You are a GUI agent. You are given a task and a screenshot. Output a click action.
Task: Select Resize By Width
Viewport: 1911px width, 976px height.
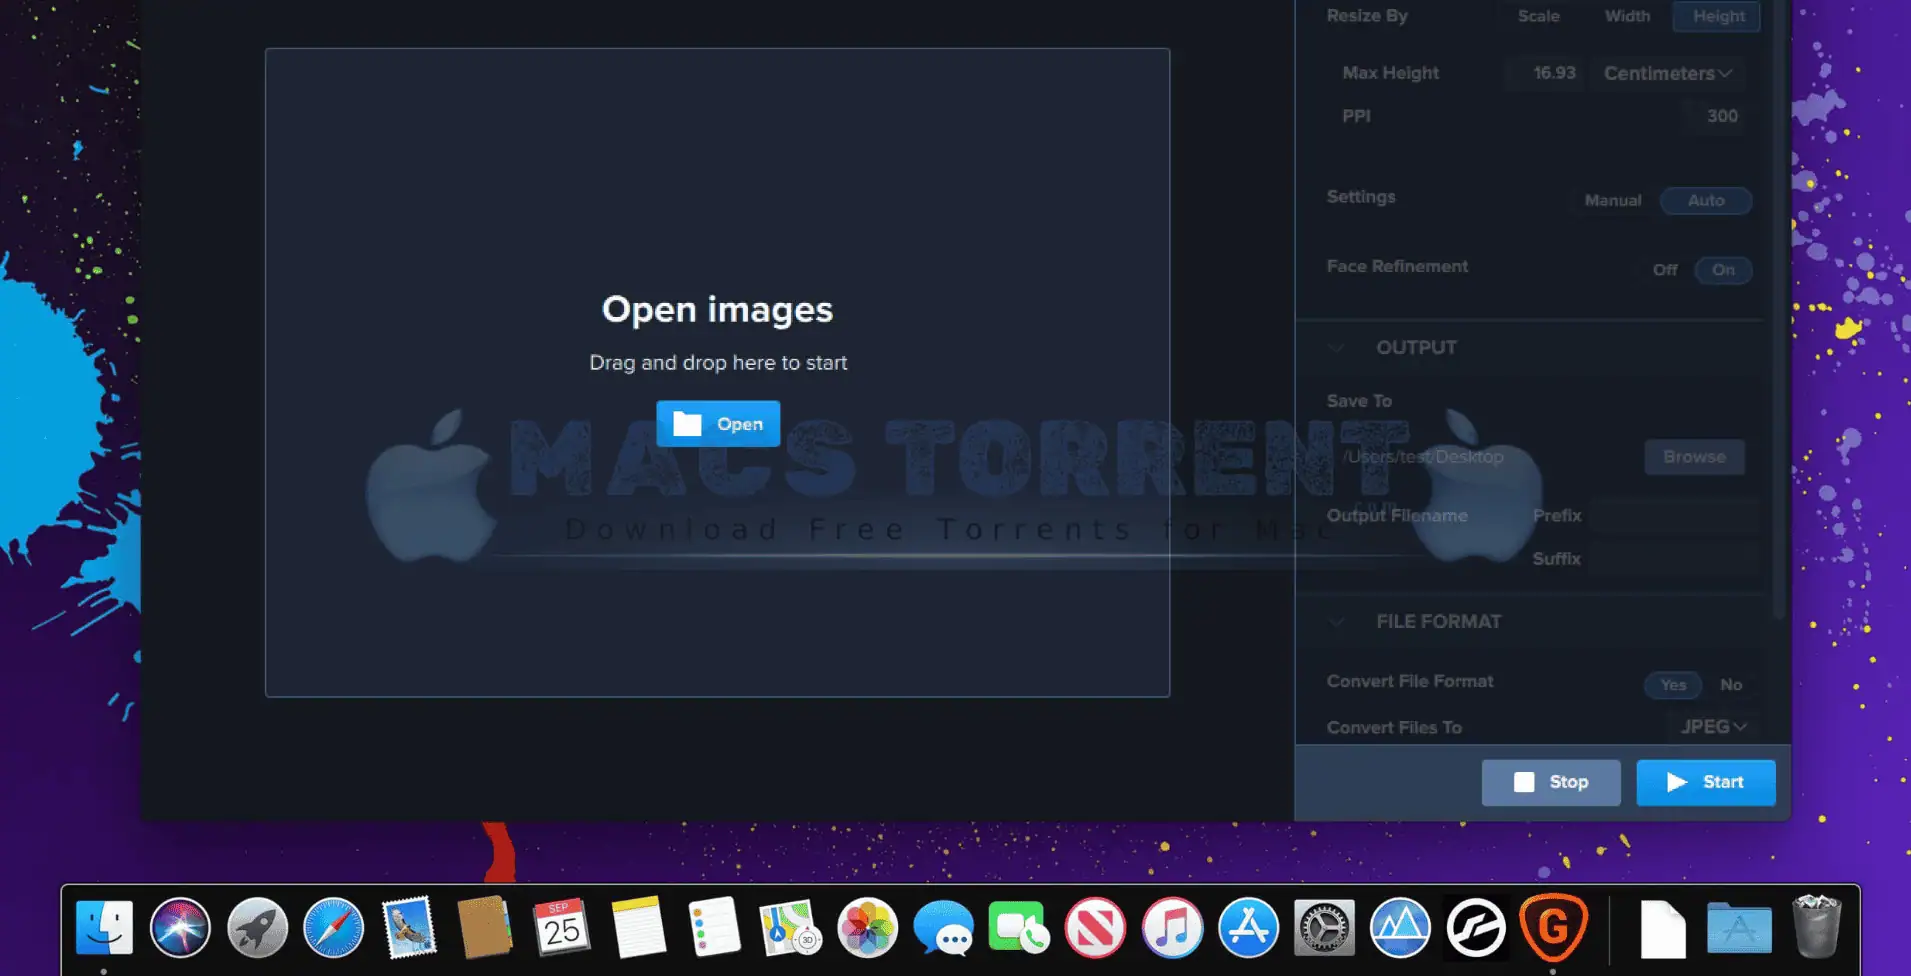(x=1627, y=16)
